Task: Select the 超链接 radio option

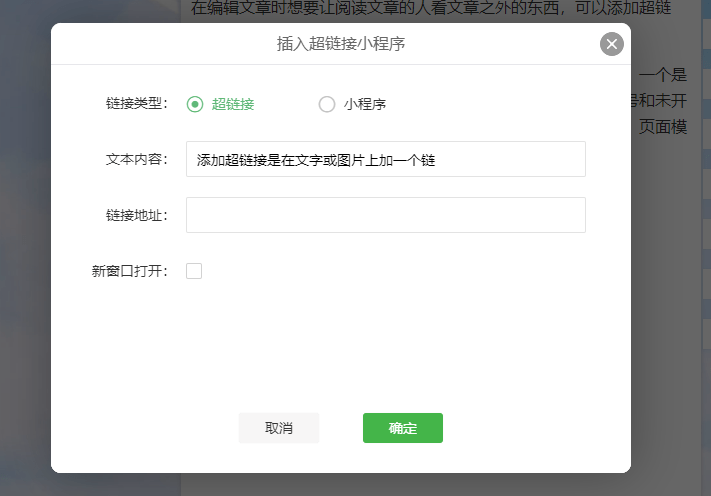Action: (x=195, y=104)
